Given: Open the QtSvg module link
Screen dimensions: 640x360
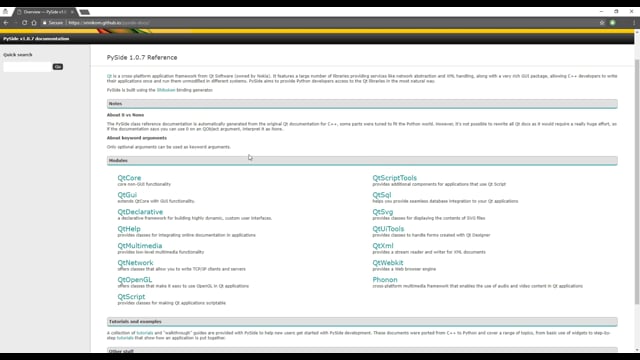Looking at the screenshot, I should point(382,212).
